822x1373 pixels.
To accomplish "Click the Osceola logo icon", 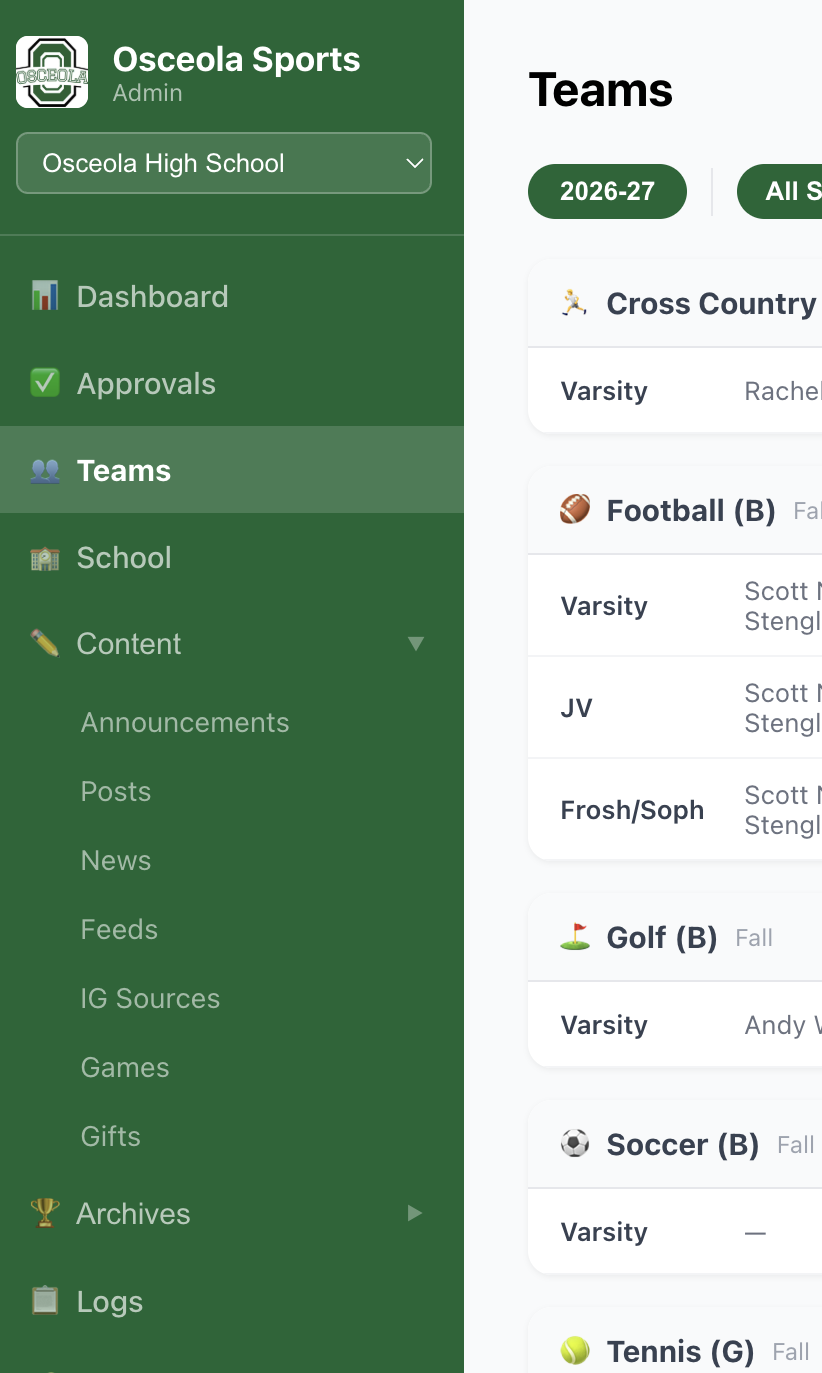I will pyautogui.click(x=52, y=72).
